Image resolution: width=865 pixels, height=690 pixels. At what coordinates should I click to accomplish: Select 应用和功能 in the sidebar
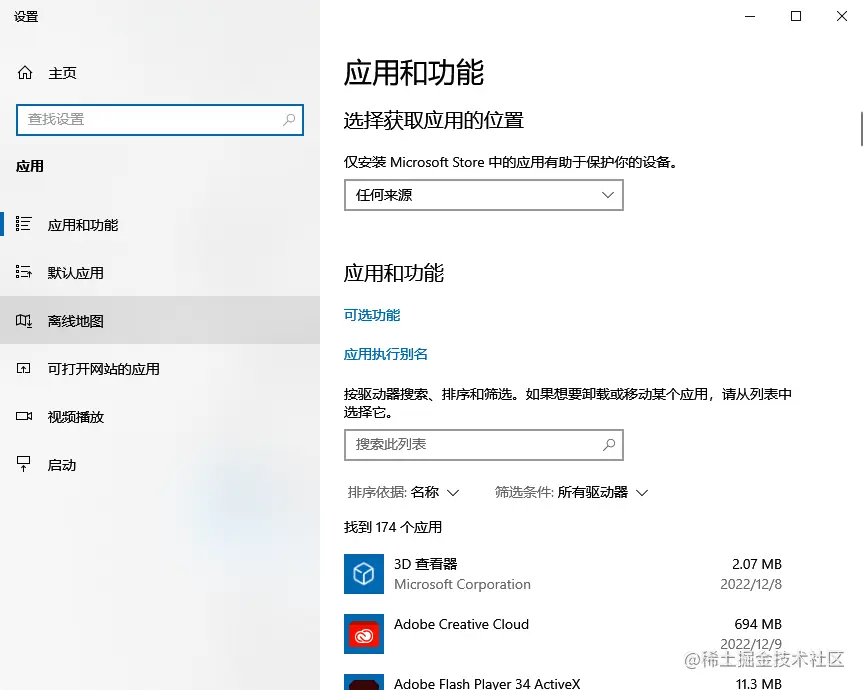click(x=160, y=224)
